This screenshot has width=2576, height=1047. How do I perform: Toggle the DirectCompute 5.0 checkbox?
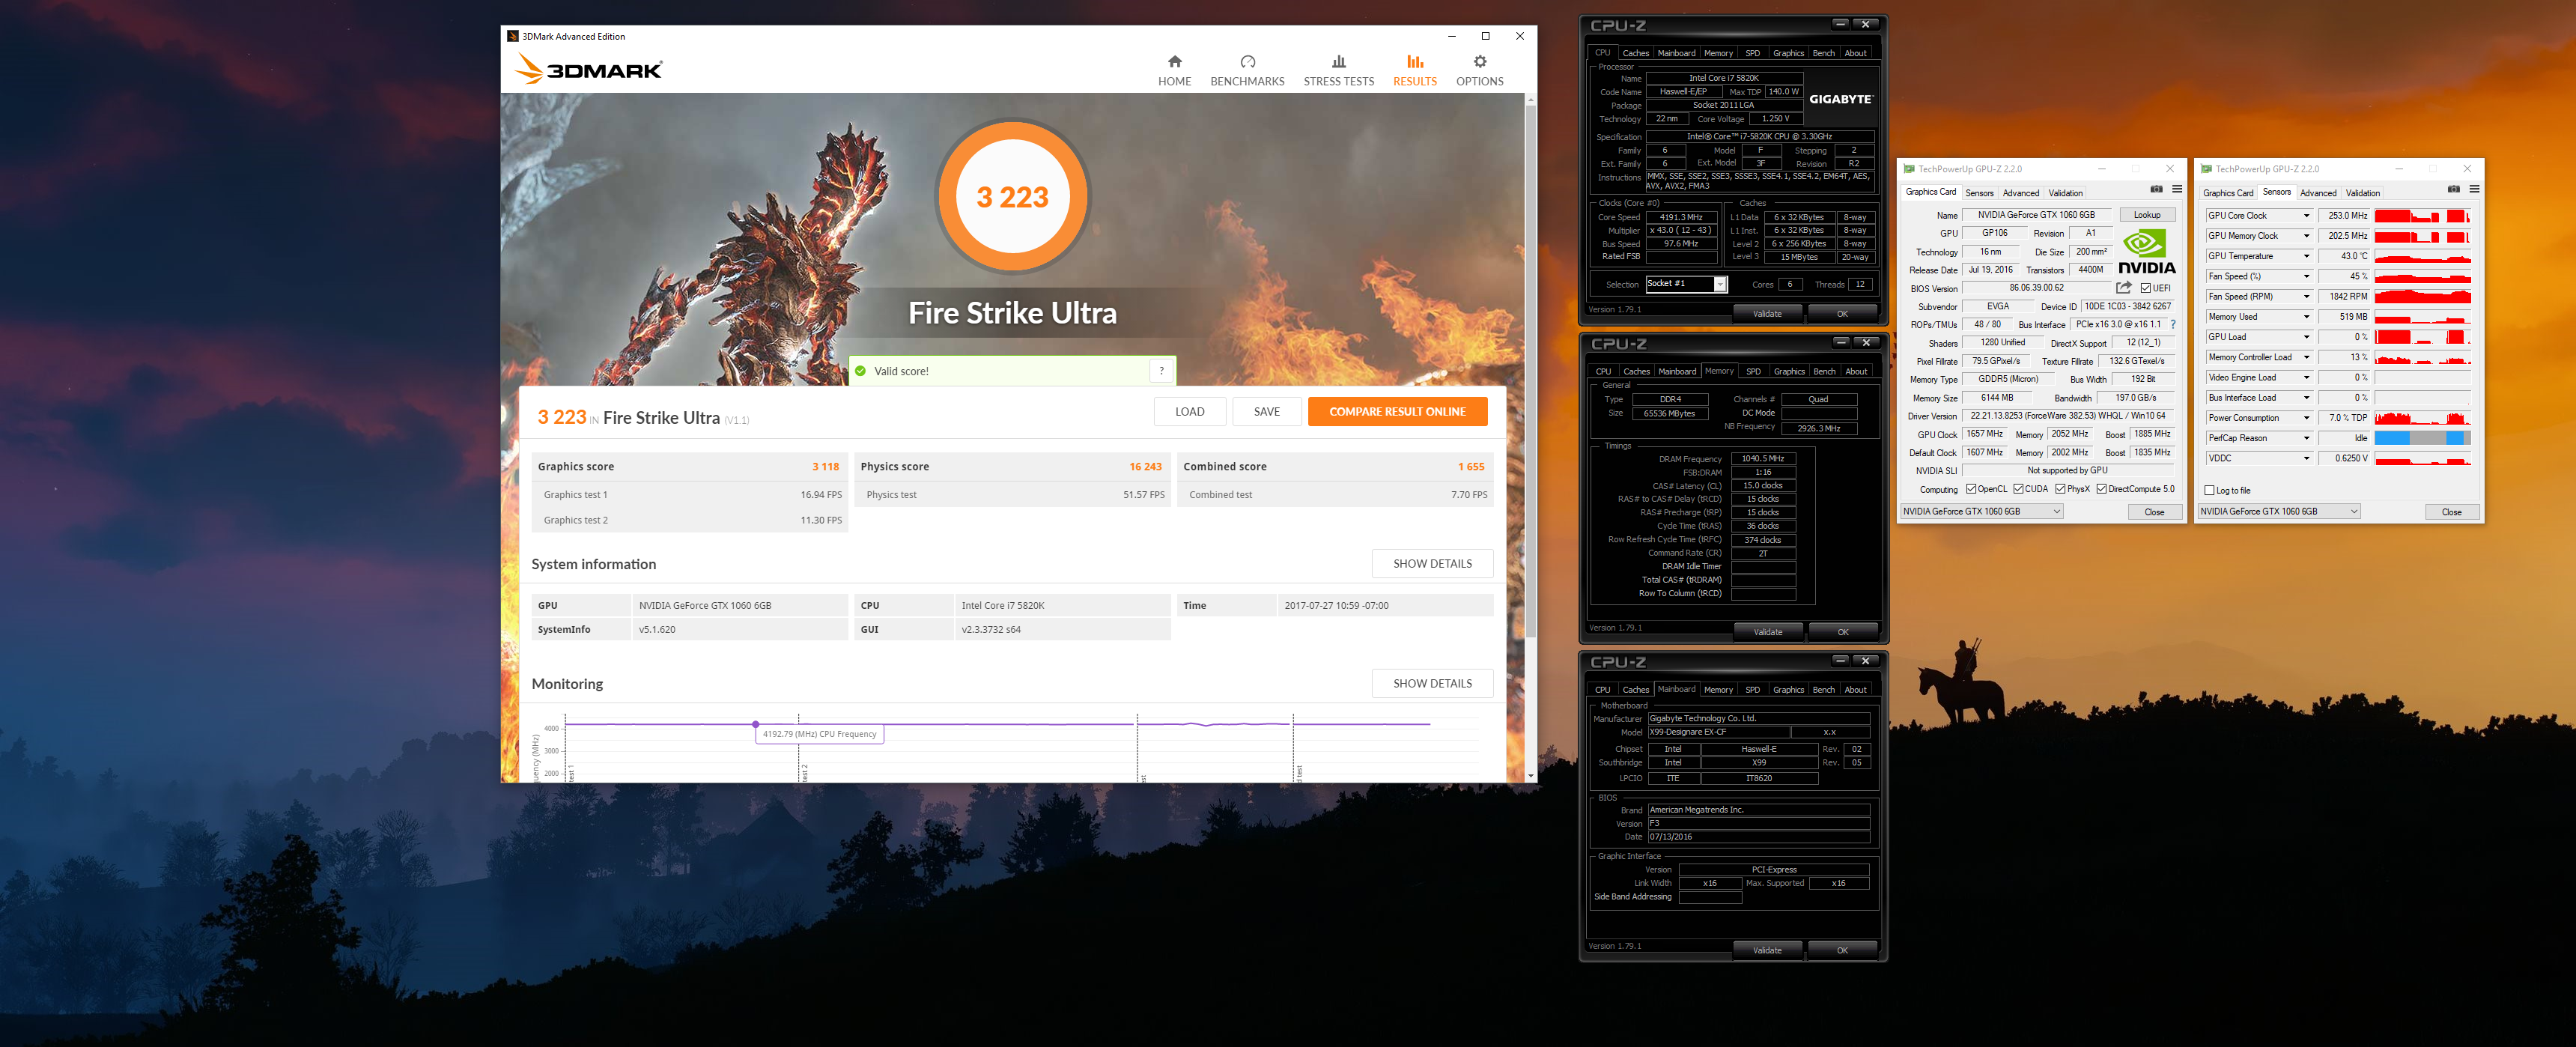(2102, 489)
